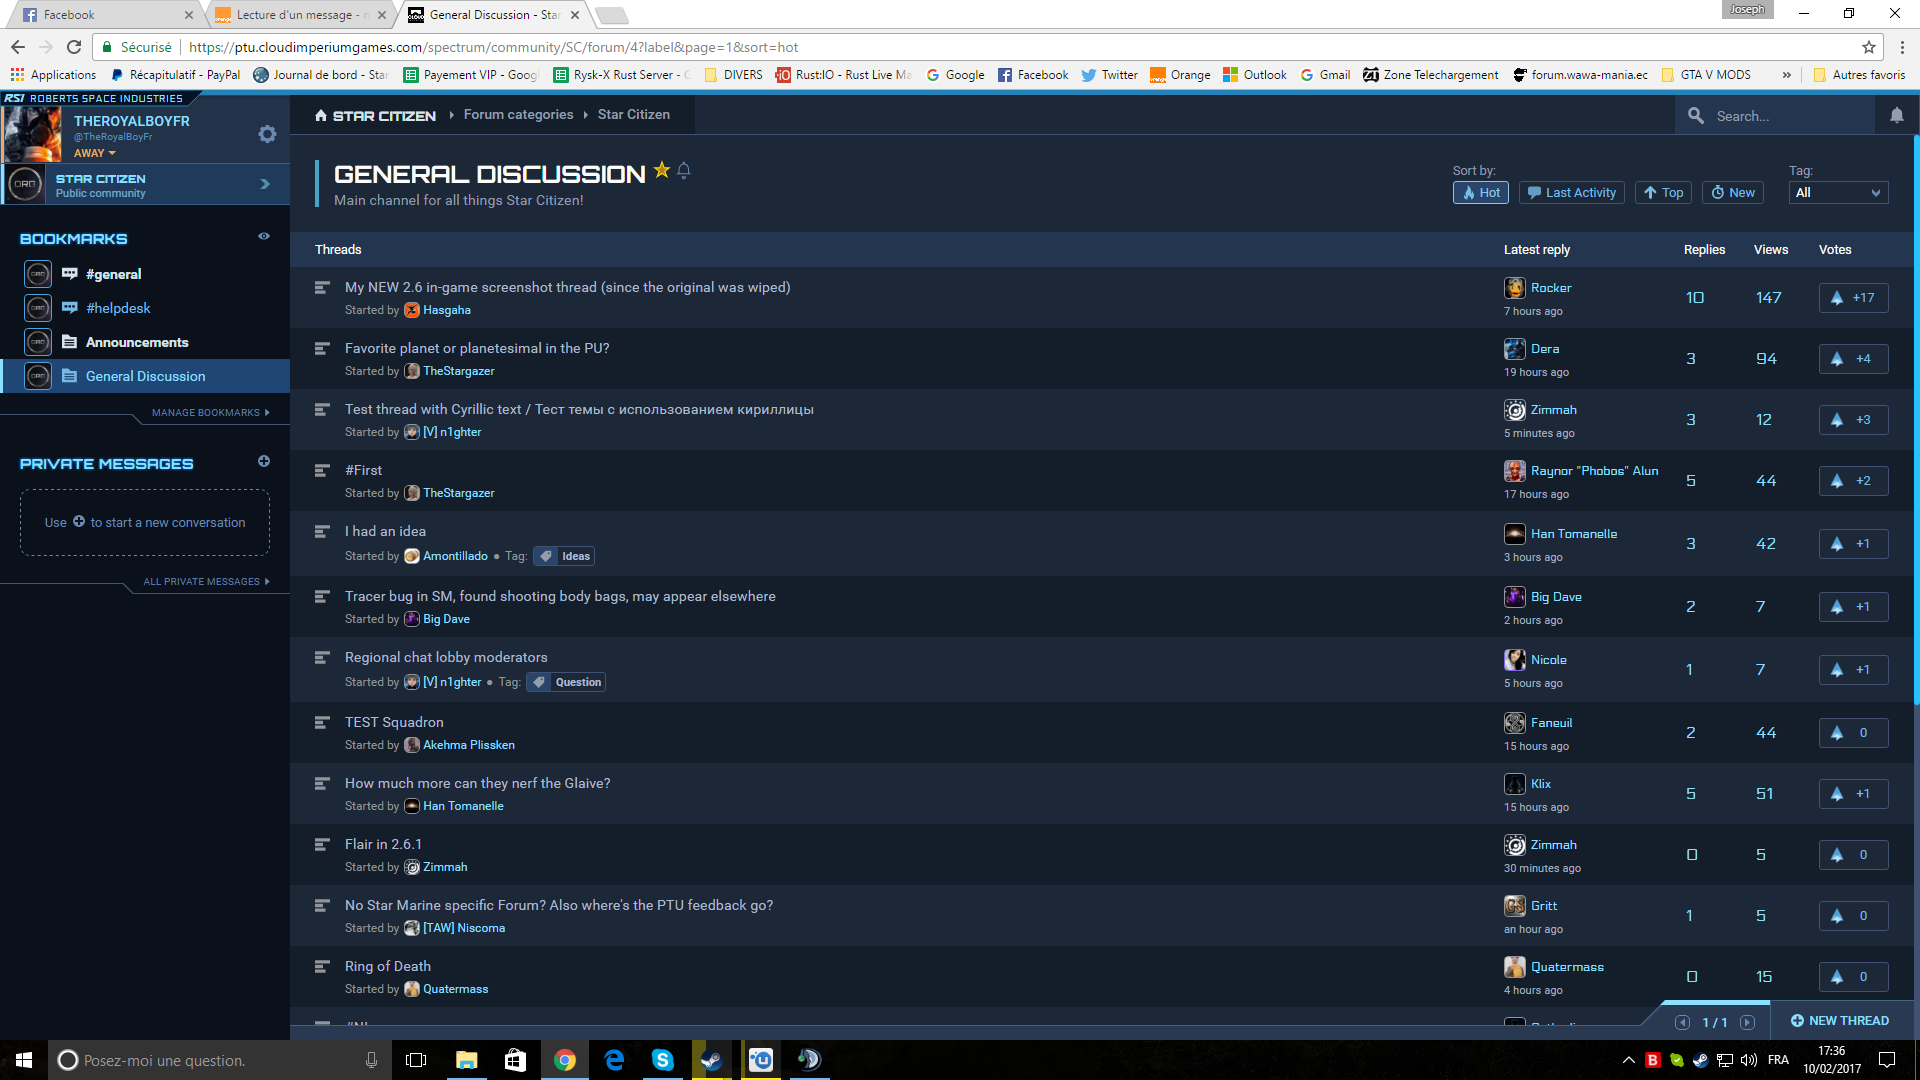Viewport: 1920px width, 1080px height.
Task: Open All Private Messages link
Action: pyautogui.click(x=206, y=581)
